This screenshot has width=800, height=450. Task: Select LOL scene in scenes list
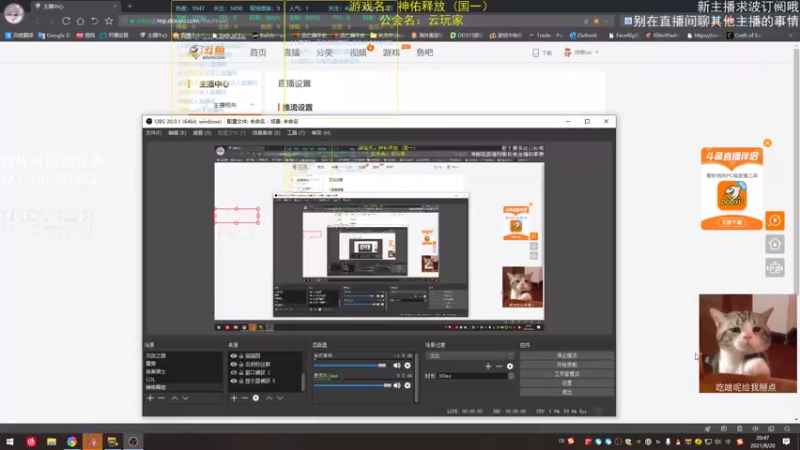tap(150, 380)
